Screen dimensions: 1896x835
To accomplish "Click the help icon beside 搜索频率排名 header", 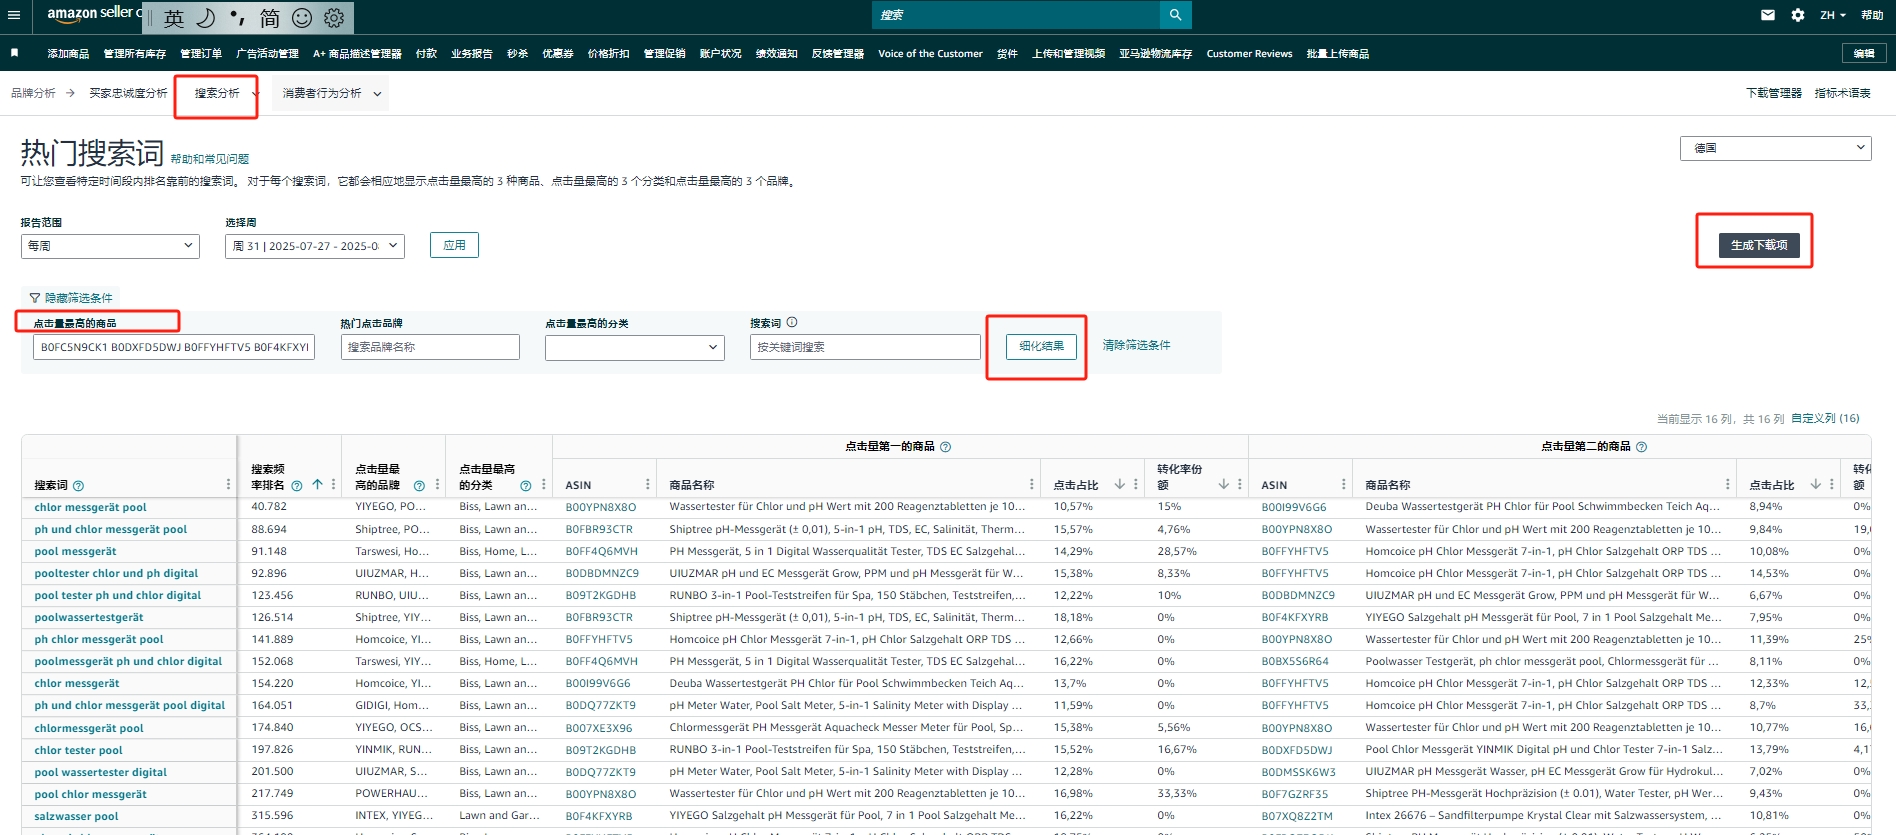I will [x=297, y=486].
